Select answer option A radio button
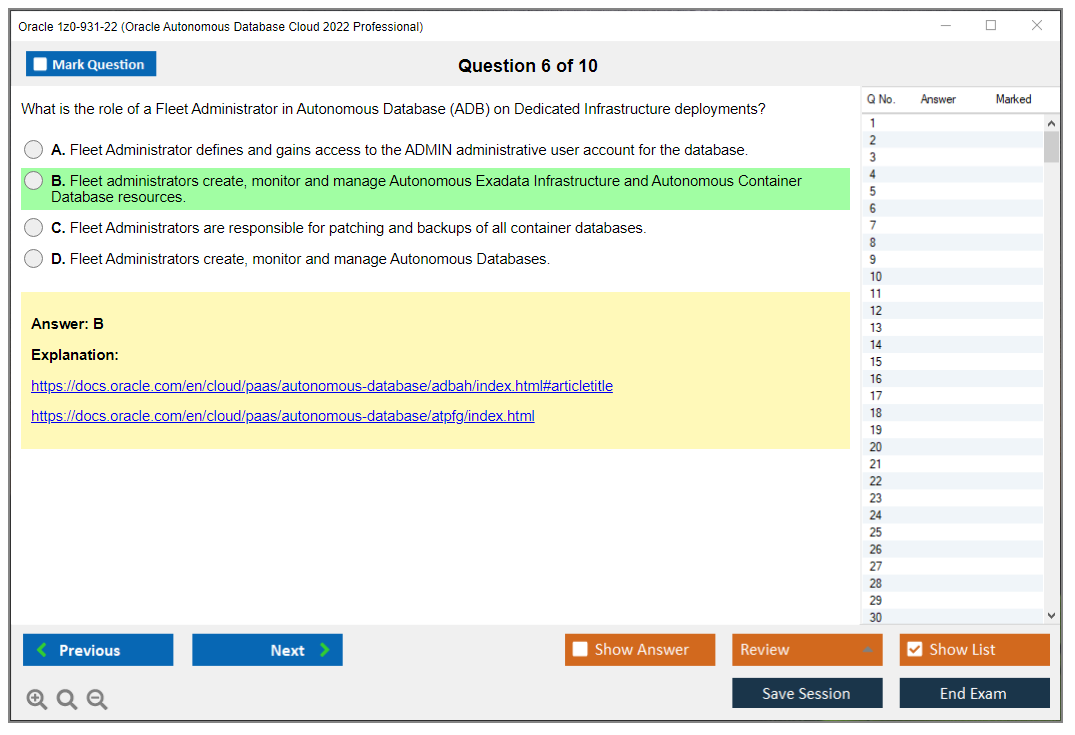This screenshot has height=735, width=1075. [x=33, y=149]
